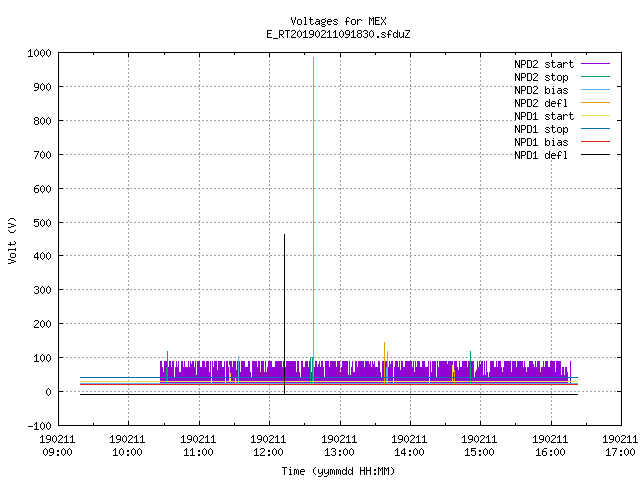Click the yellow NPD1 start legend line
Image resolution: width=640 pixels, height=480 pixels.
pos(595,116)
